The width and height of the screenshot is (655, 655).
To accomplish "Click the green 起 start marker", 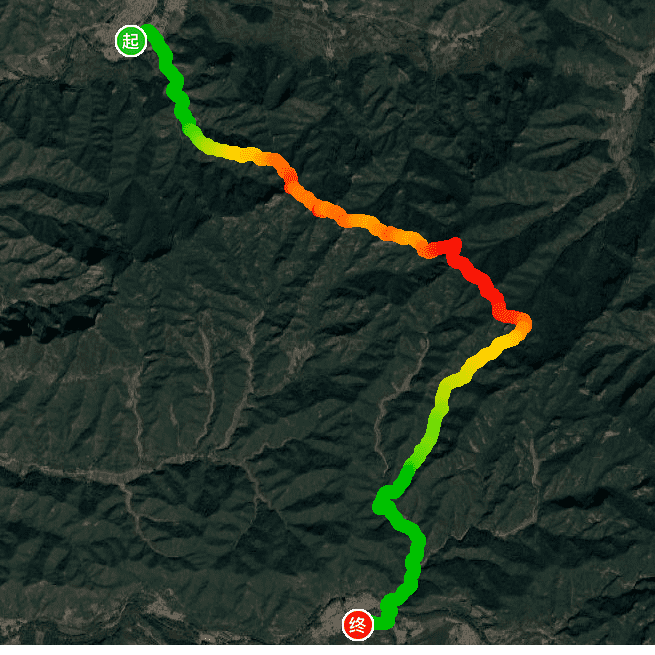I will point(131,41).
